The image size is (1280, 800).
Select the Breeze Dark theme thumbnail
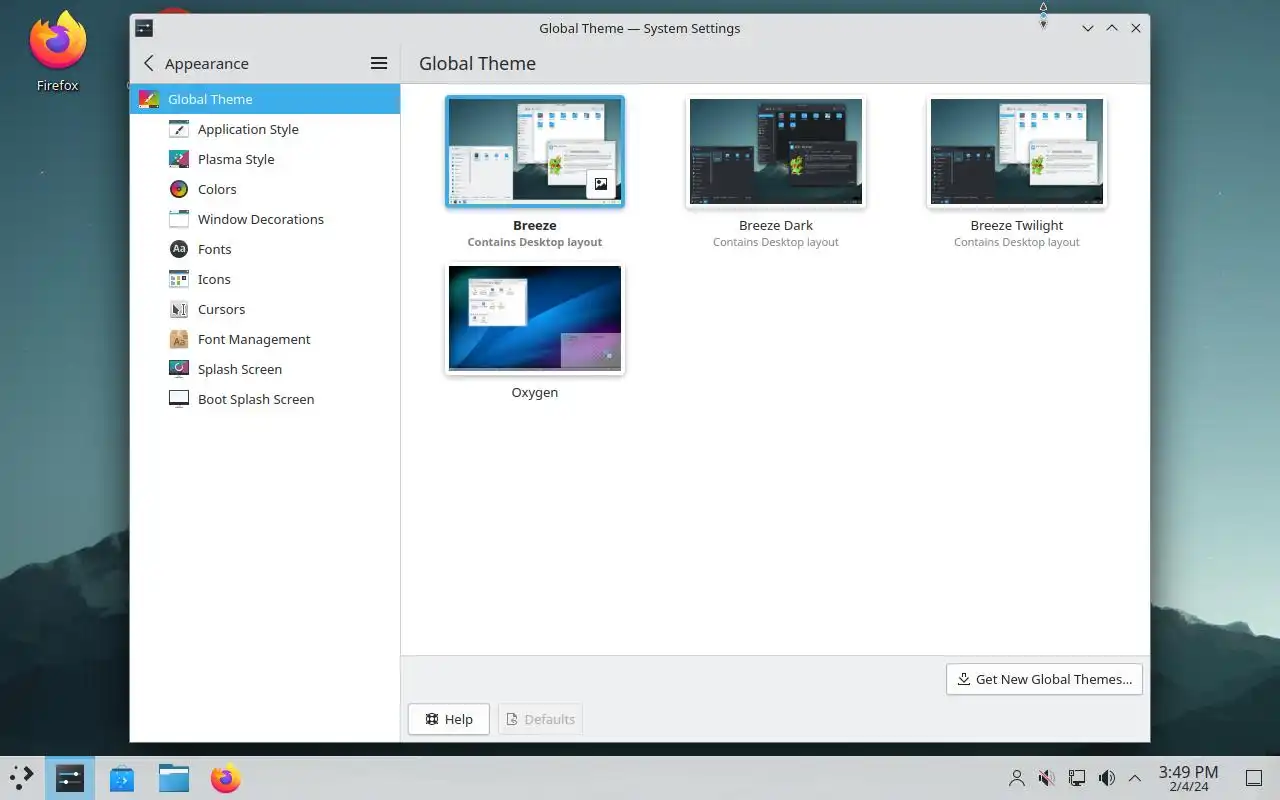[x=776, y=152]
